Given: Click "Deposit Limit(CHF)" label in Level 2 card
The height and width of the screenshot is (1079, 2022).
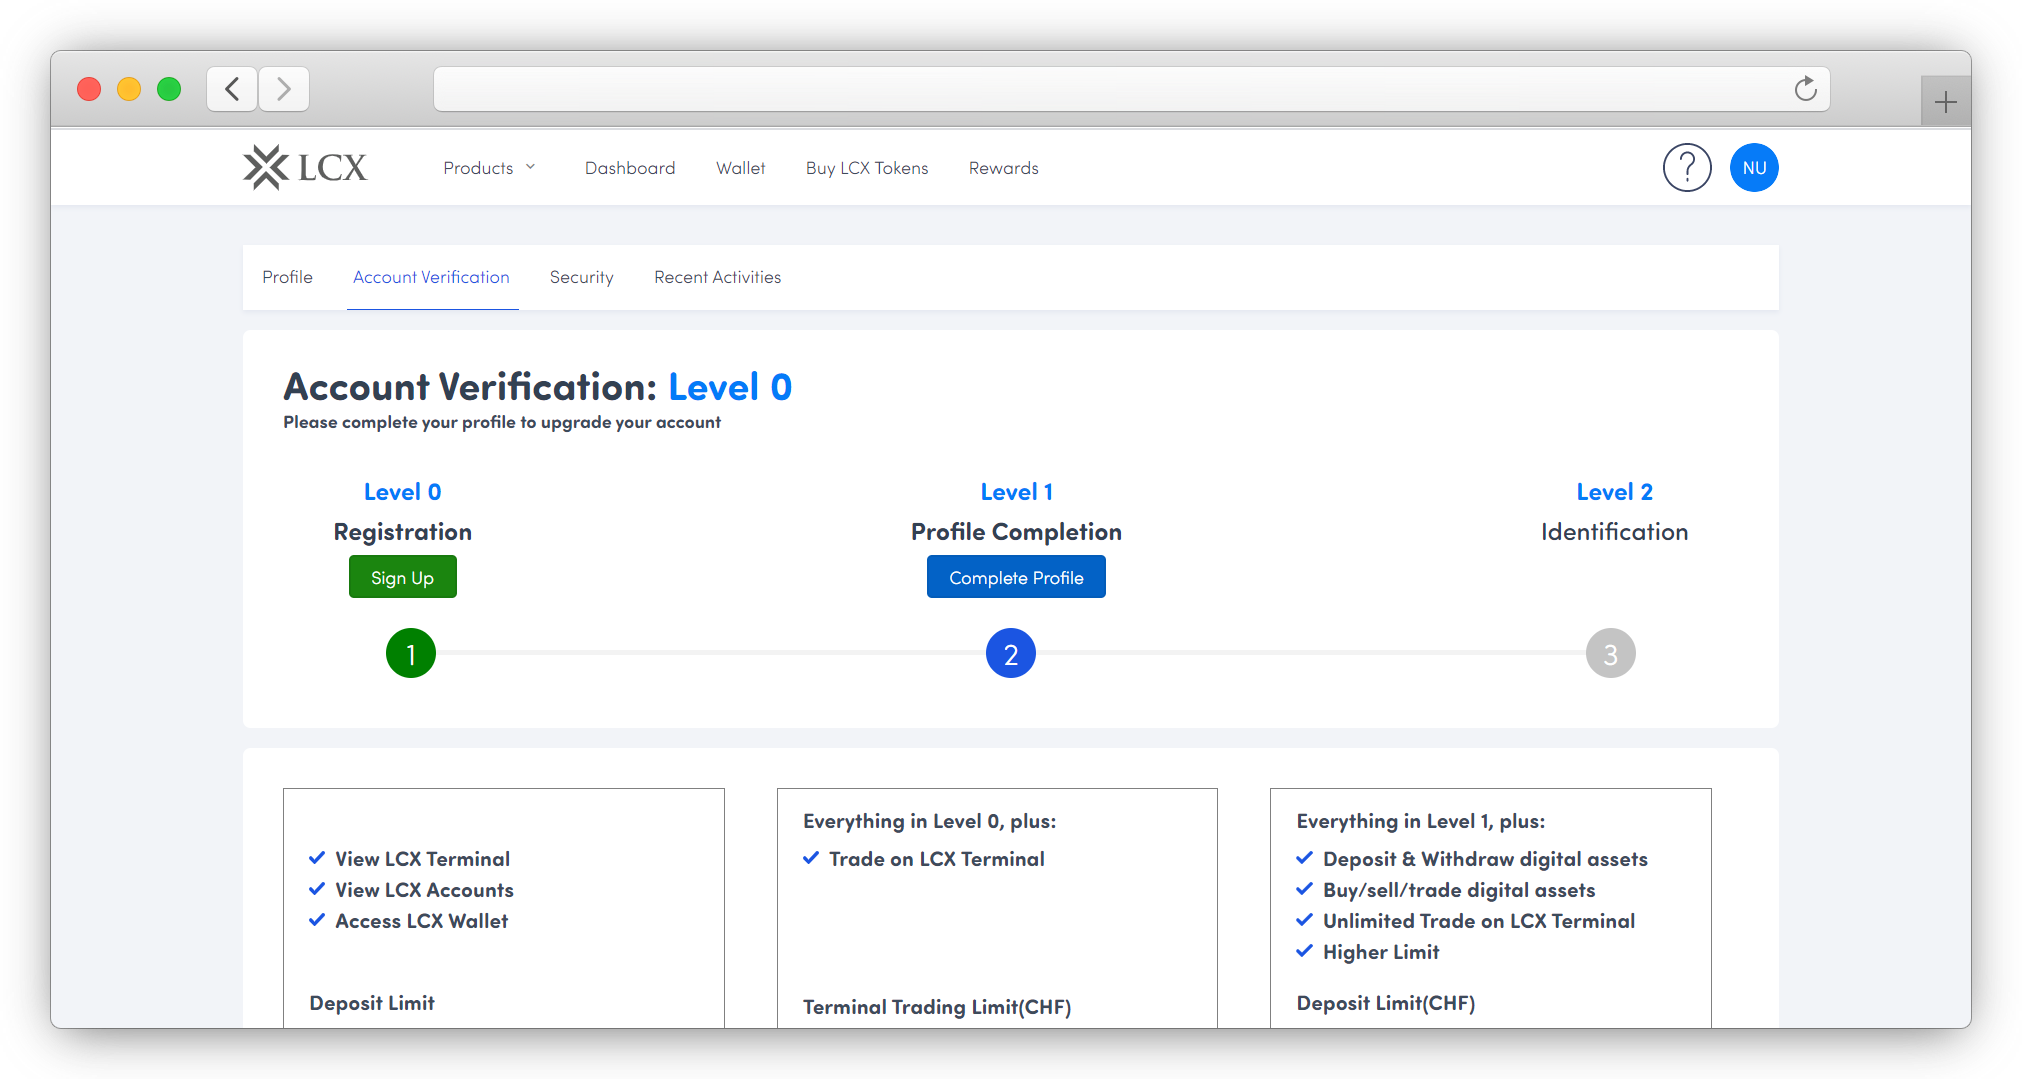Looking at the screenshot, I should 1386,1003.
